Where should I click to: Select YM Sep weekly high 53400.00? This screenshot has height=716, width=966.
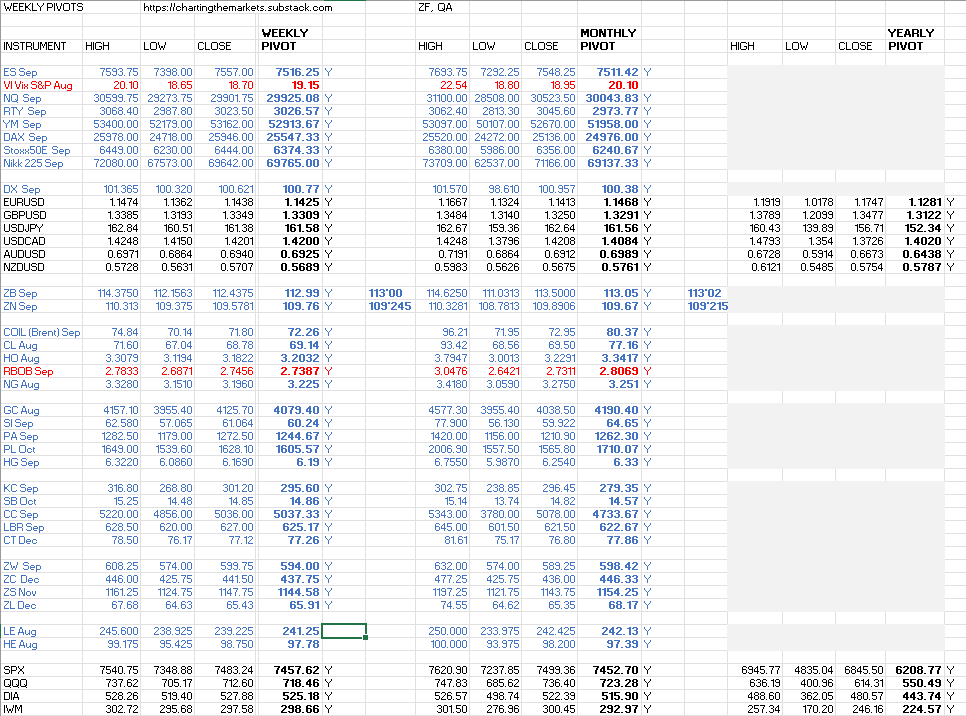pos(115,124)
